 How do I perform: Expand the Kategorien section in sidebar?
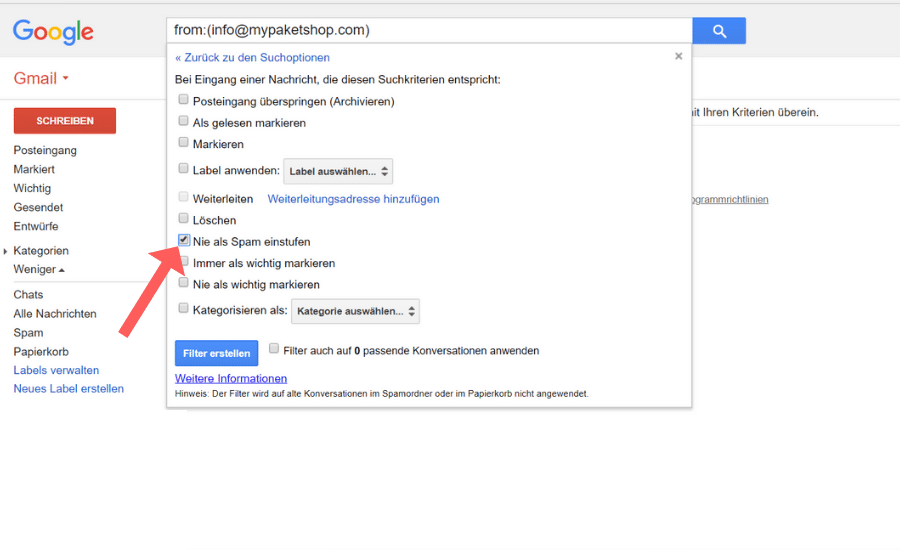pyautogui.click(x=40, y=251)
